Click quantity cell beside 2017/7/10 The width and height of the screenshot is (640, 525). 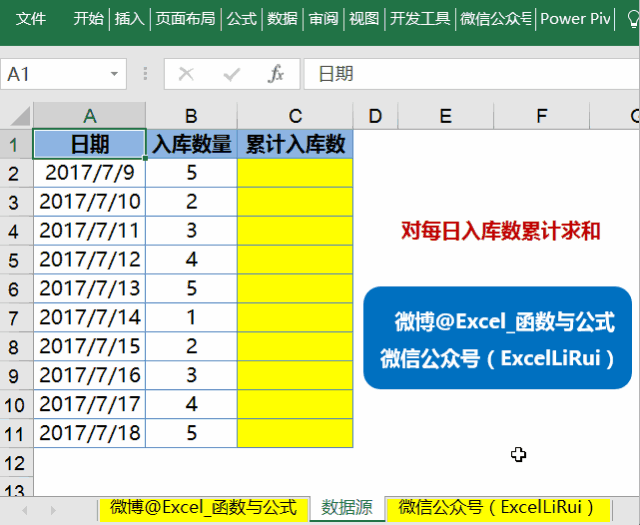pos(191,202)
